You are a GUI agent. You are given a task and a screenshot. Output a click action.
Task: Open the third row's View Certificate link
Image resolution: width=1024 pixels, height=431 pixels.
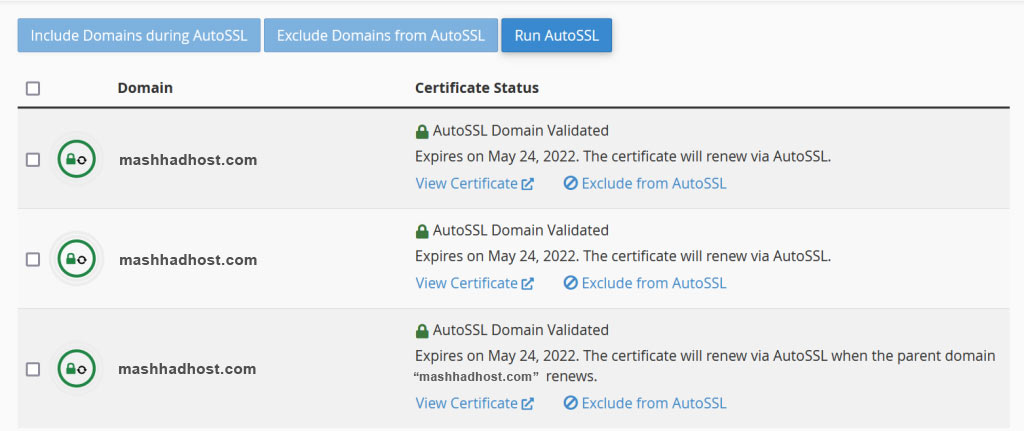point(466,404)
